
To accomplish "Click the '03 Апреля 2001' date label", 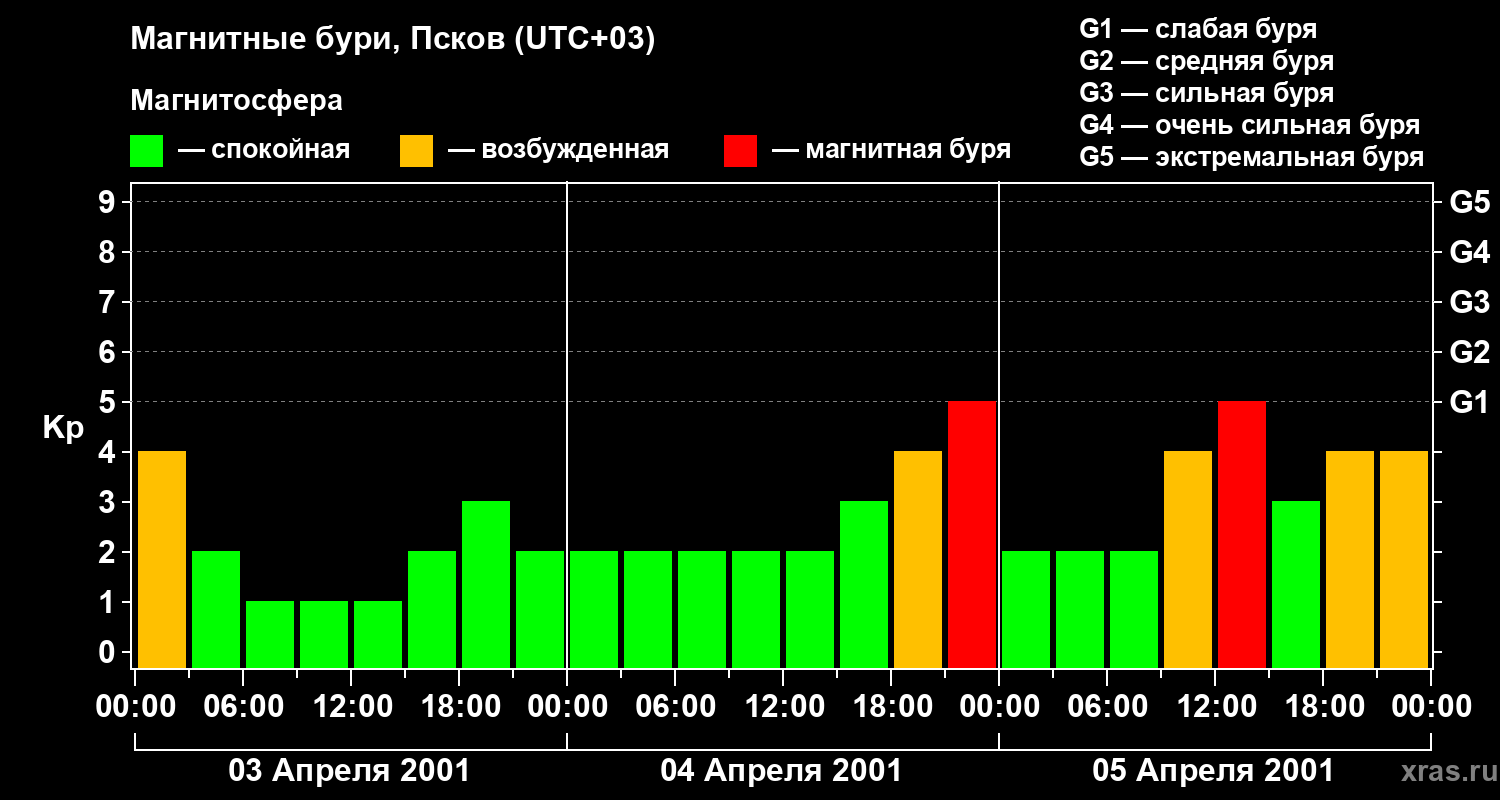I will point(349,771).
